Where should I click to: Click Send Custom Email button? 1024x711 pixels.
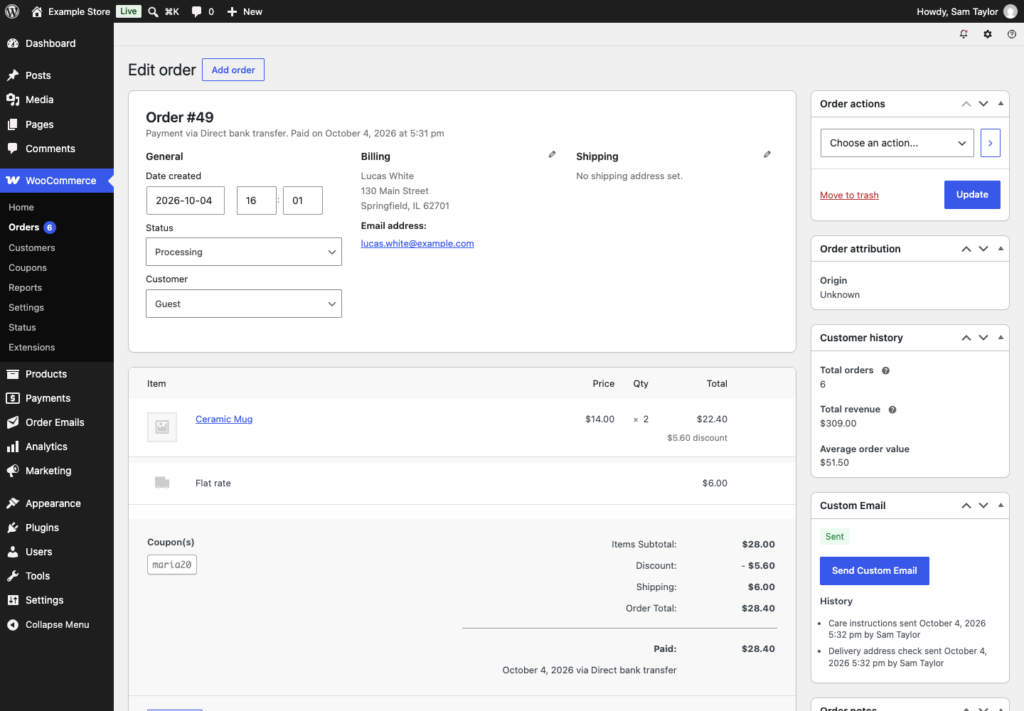[874, 571]
